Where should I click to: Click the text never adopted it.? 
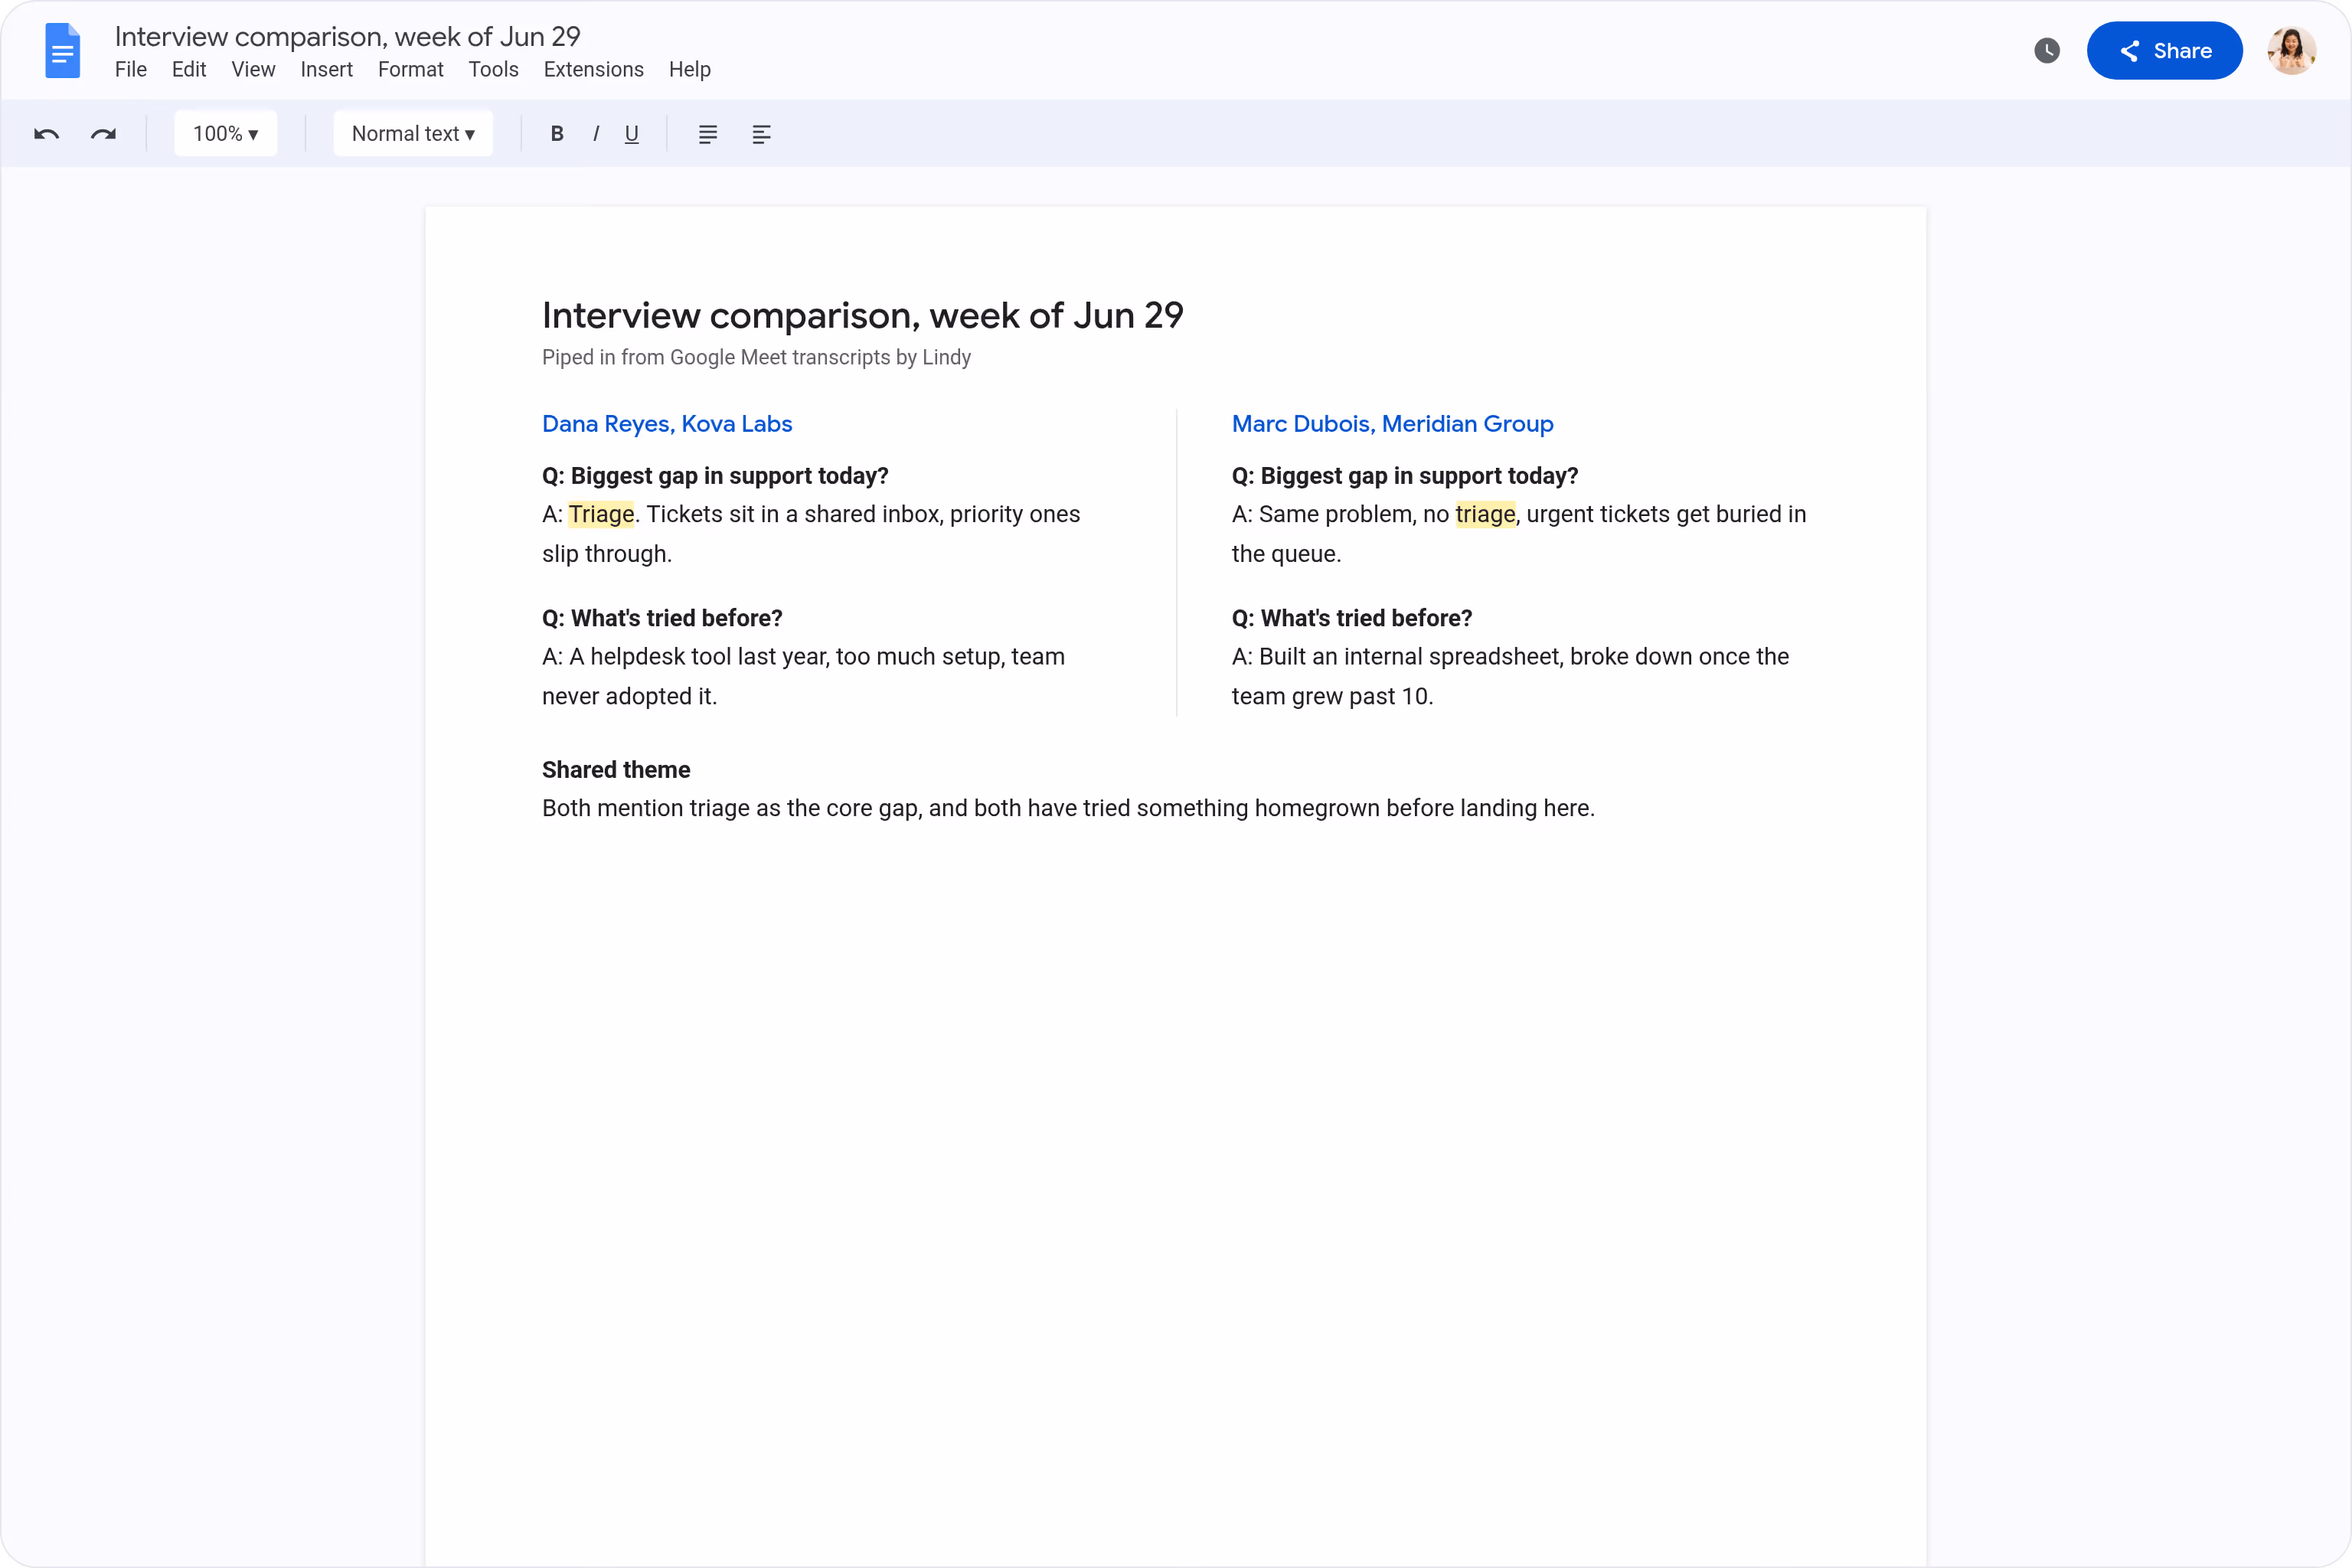click(x=629, y=697)
